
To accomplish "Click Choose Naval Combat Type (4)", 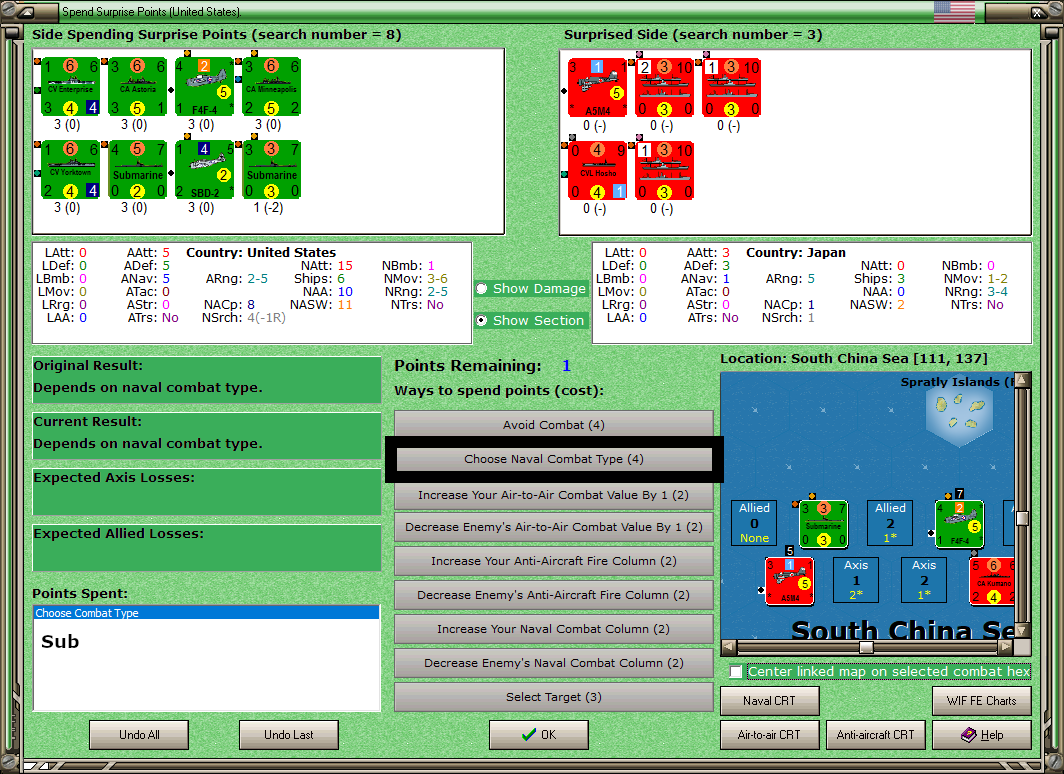I will [x=554, y=459].
